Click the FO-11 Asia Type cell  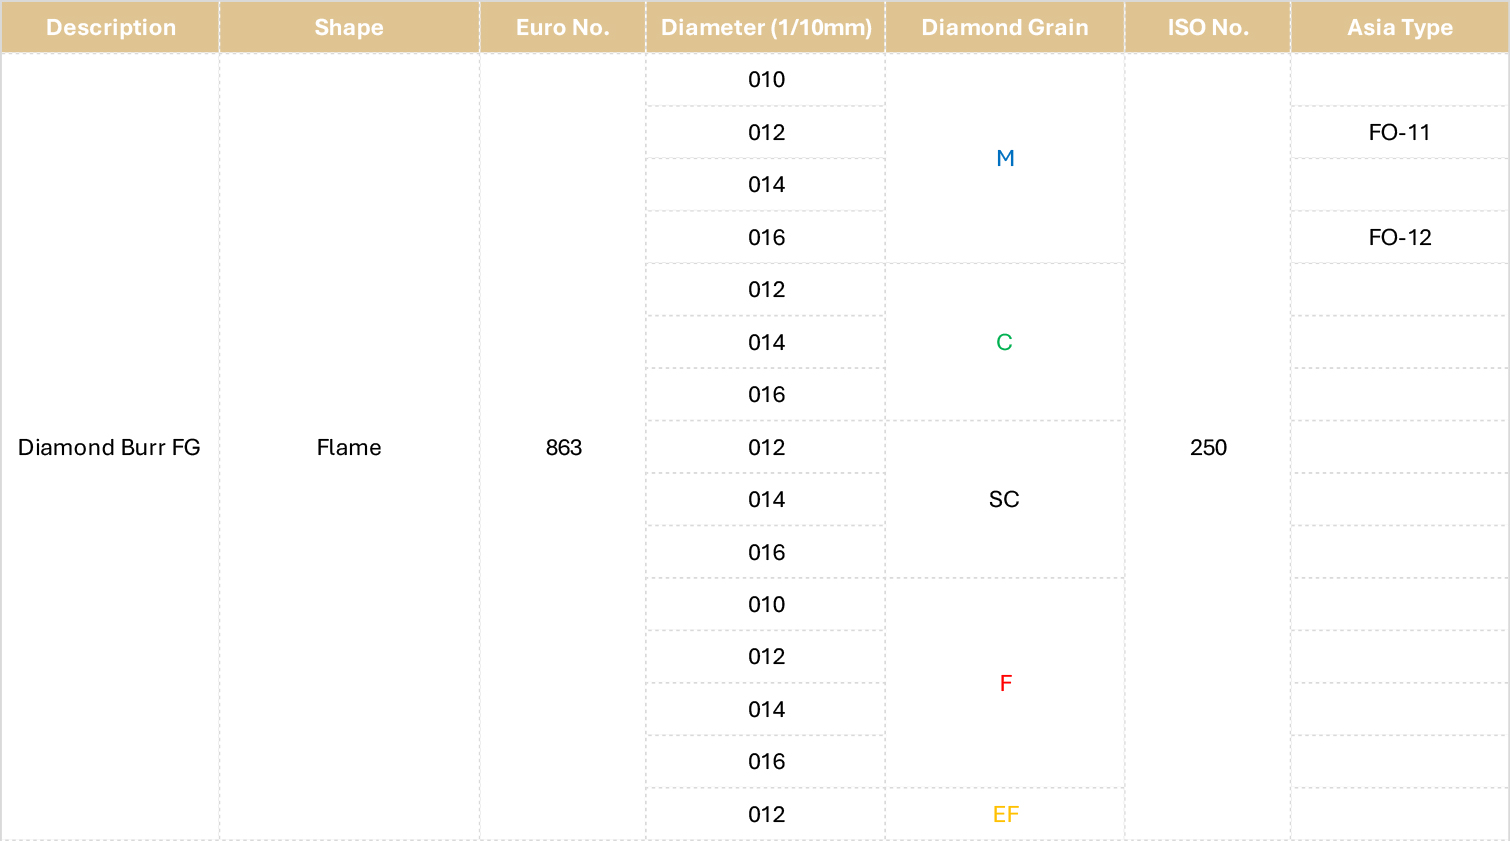point(1400,132)
